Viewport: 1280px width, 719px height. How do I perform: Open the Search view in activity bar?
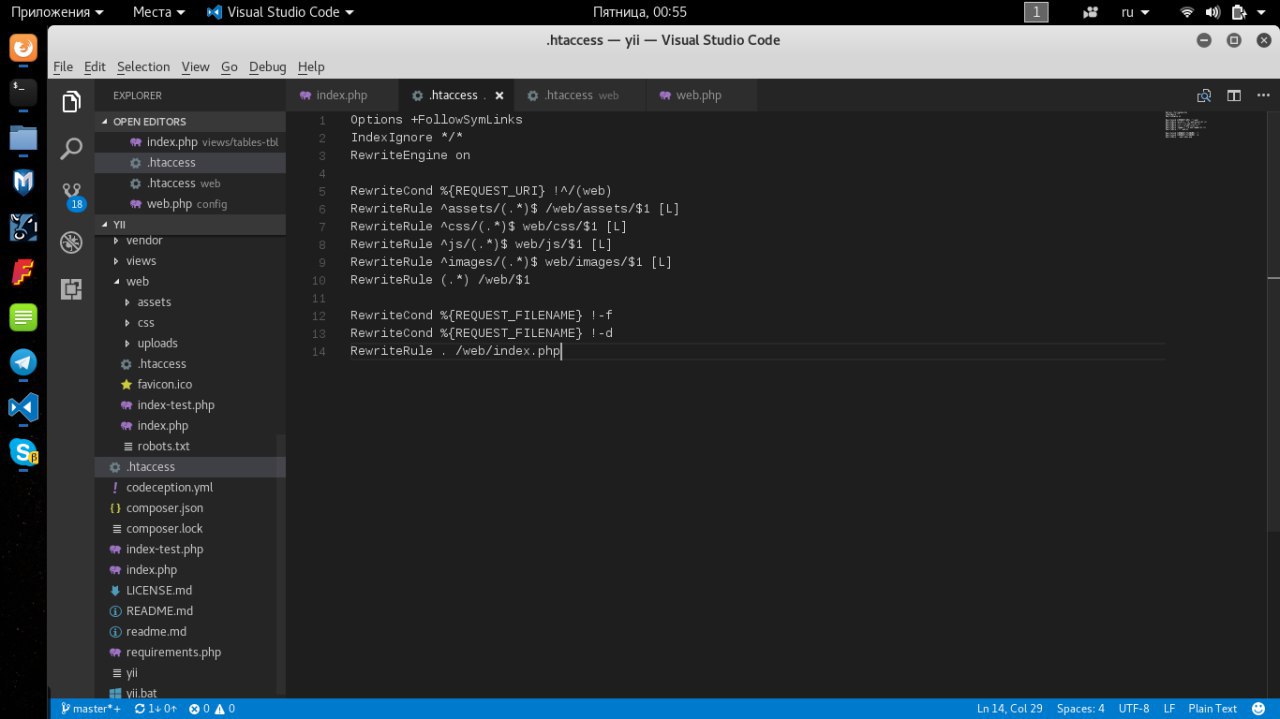pos(71,149)
